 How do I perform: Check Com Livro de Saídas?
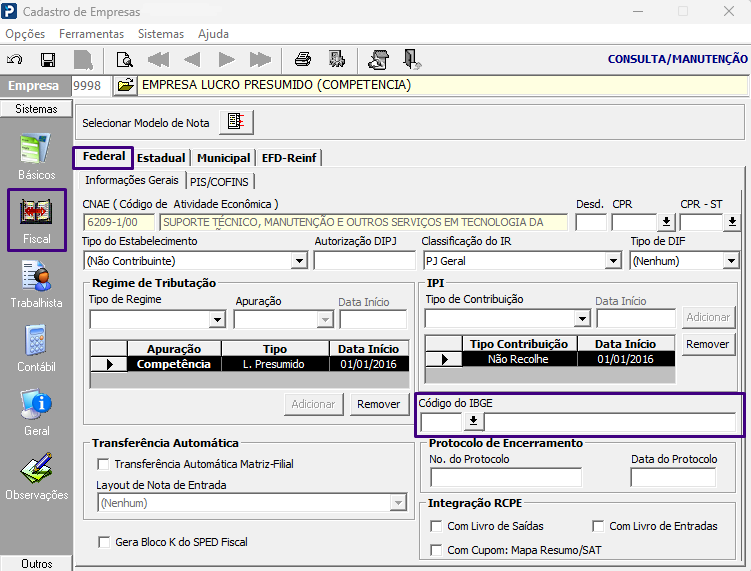[436, 526]
